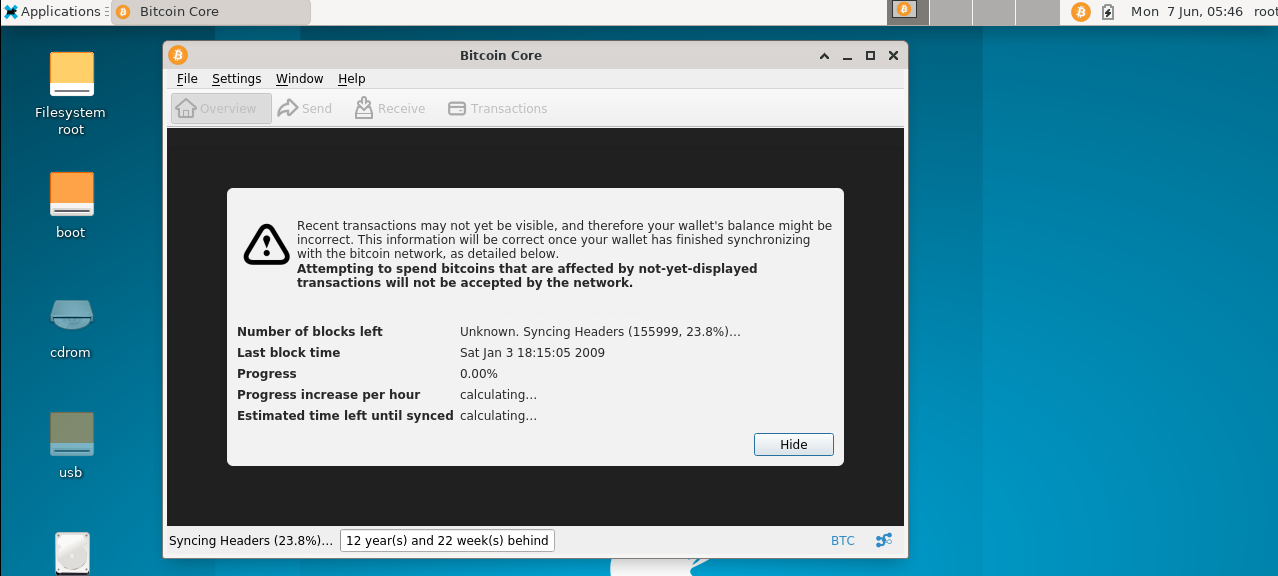Close the Bitcoin Core window
This screenshot has width=1278, height=576.
coord(893,56)
